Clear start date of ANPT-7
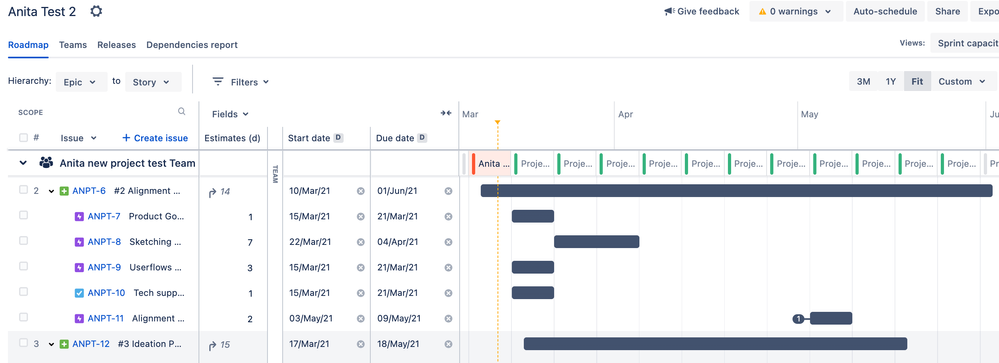 (x=361, y=217)
